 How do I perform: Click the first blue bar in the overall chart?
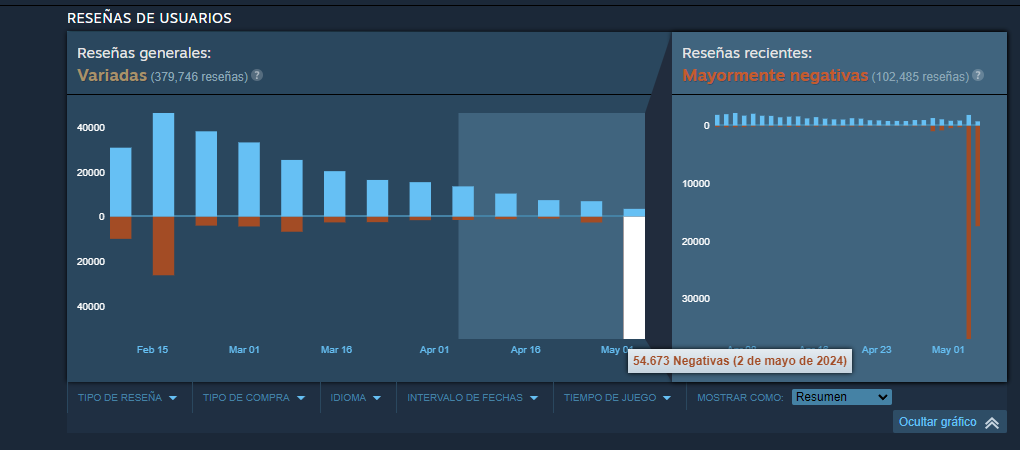pyautogui.click(x=121, y=182)
